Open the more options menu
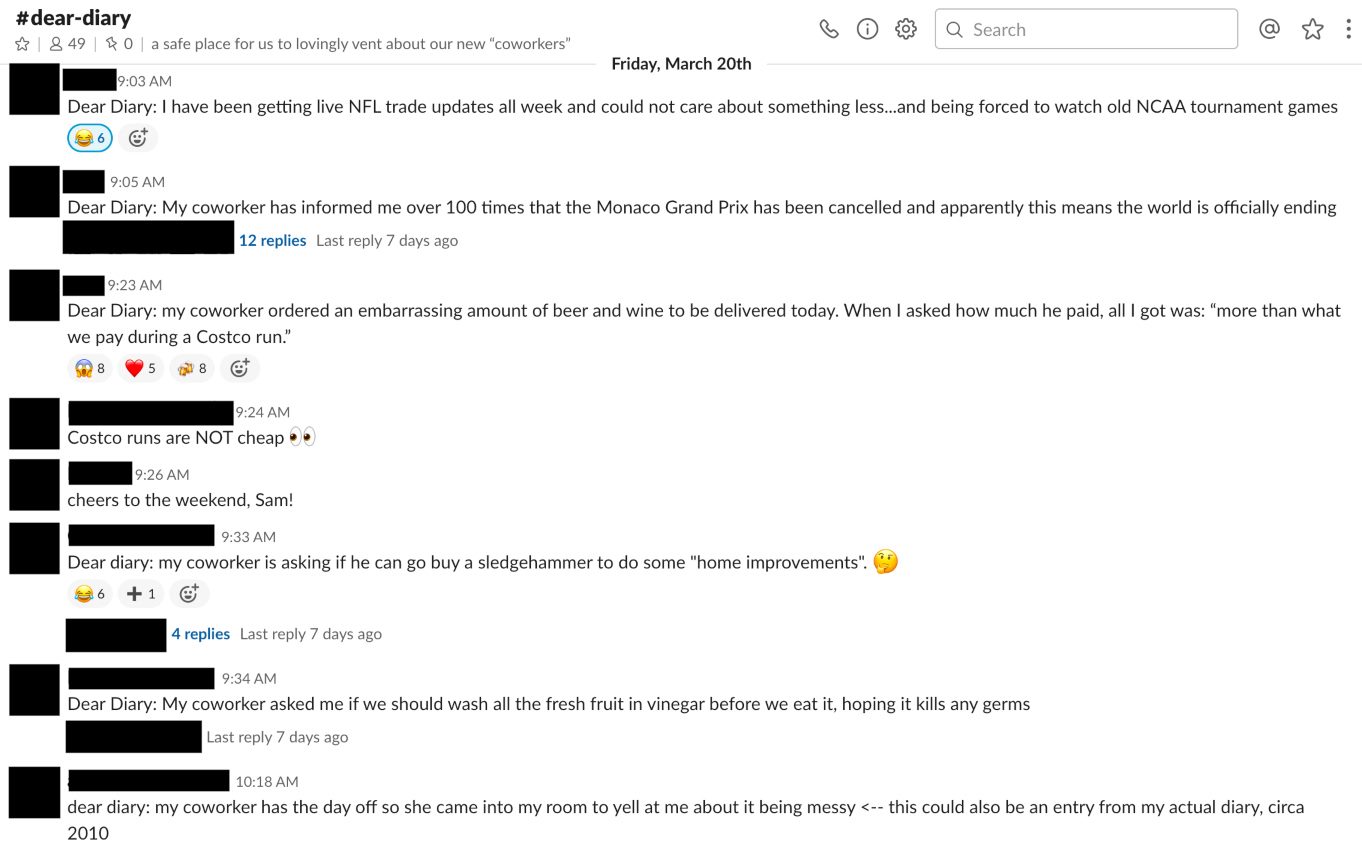 coord(1348,29)
